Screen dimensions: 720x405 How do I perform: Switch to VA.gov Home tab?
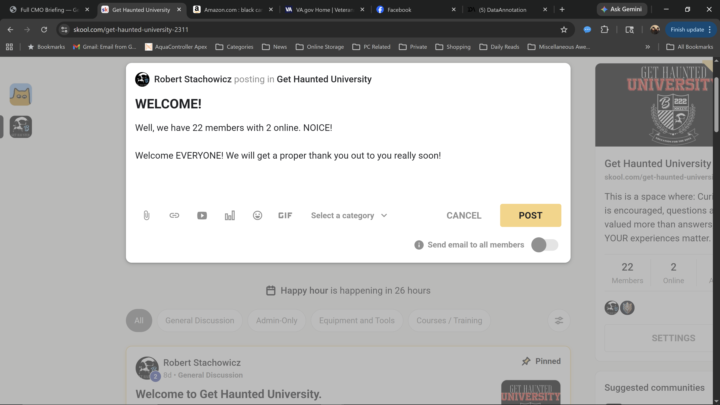pos(325,10)
